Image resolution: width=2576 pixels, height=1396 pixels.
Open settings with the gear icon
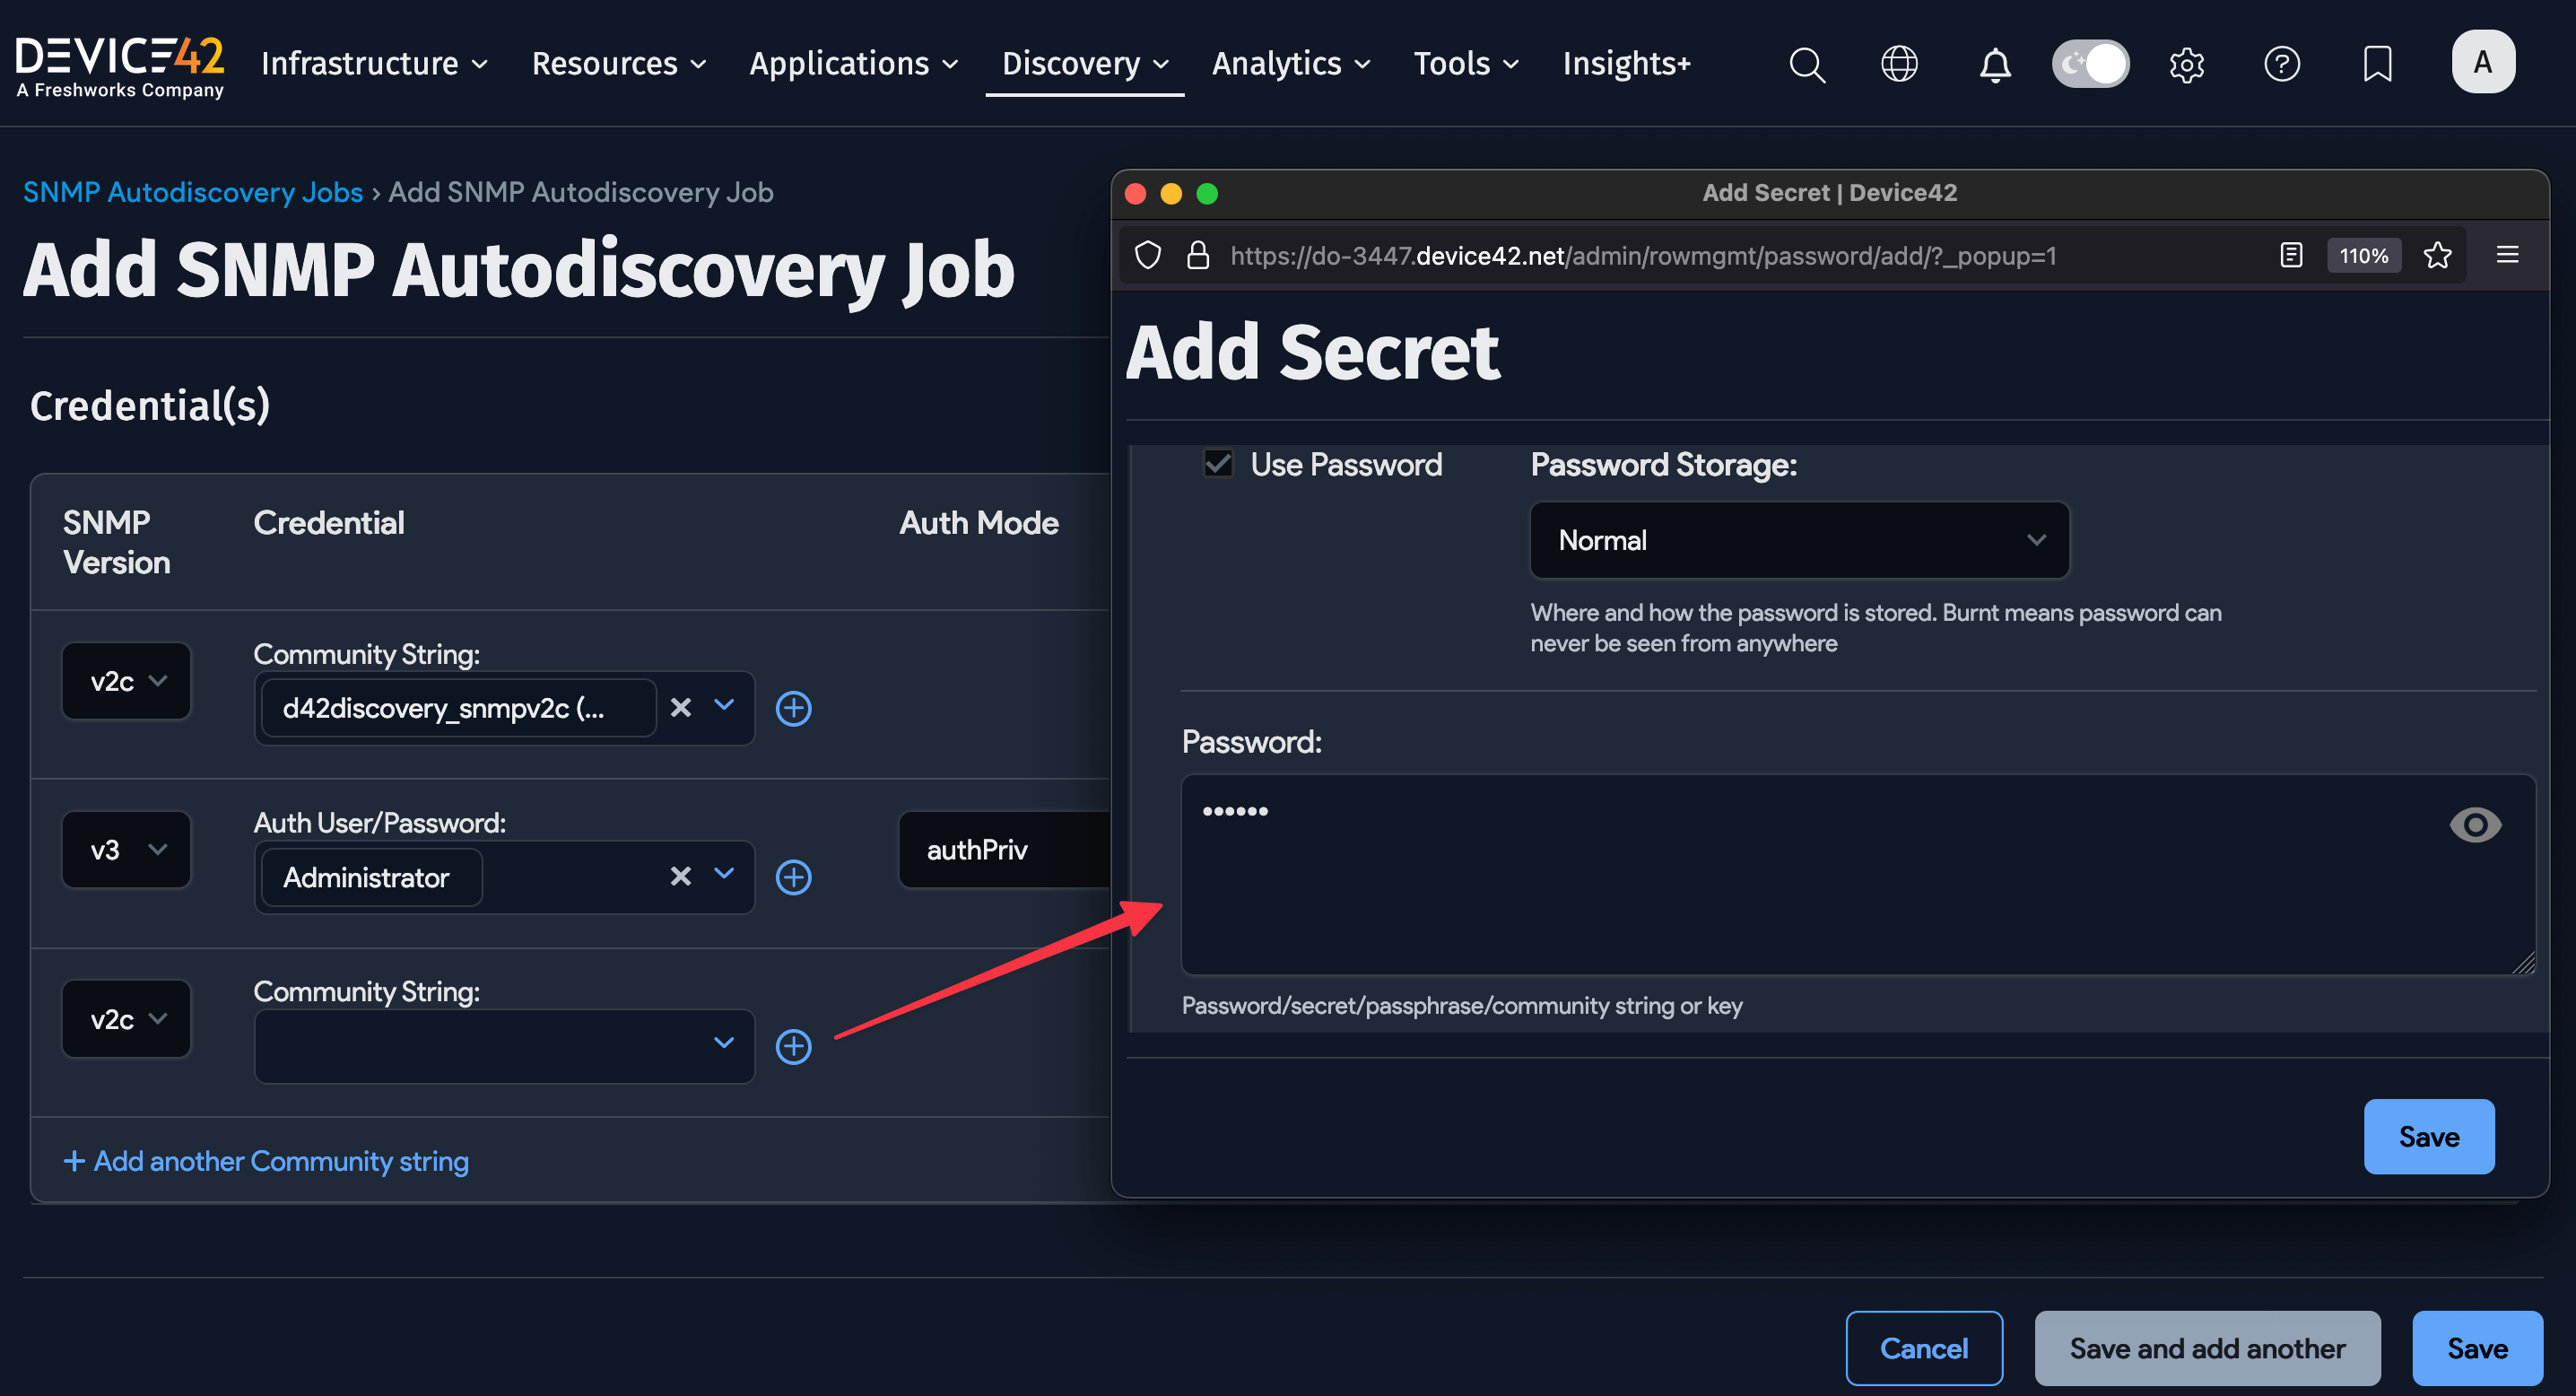2186,64
